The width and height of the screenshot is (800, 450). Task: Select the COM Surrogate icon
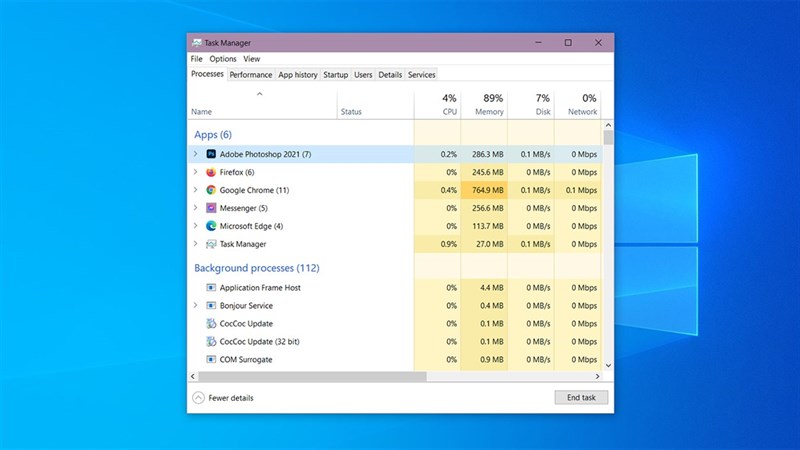click(x=211, y=360)
